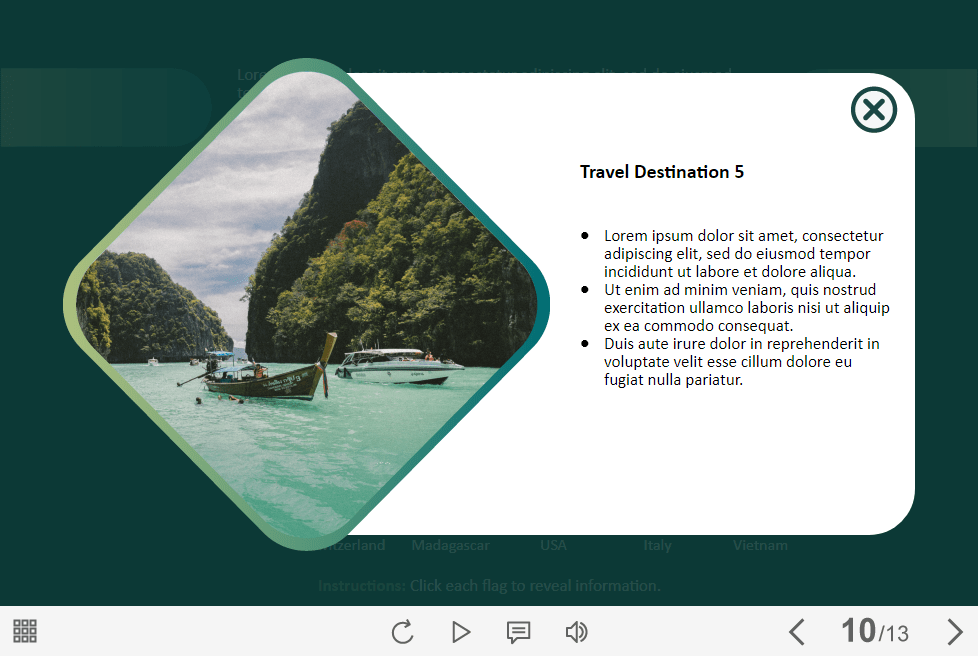Select the Madagascar flag label
Viewport: 978px width, 656px height.
pos(450,546)
